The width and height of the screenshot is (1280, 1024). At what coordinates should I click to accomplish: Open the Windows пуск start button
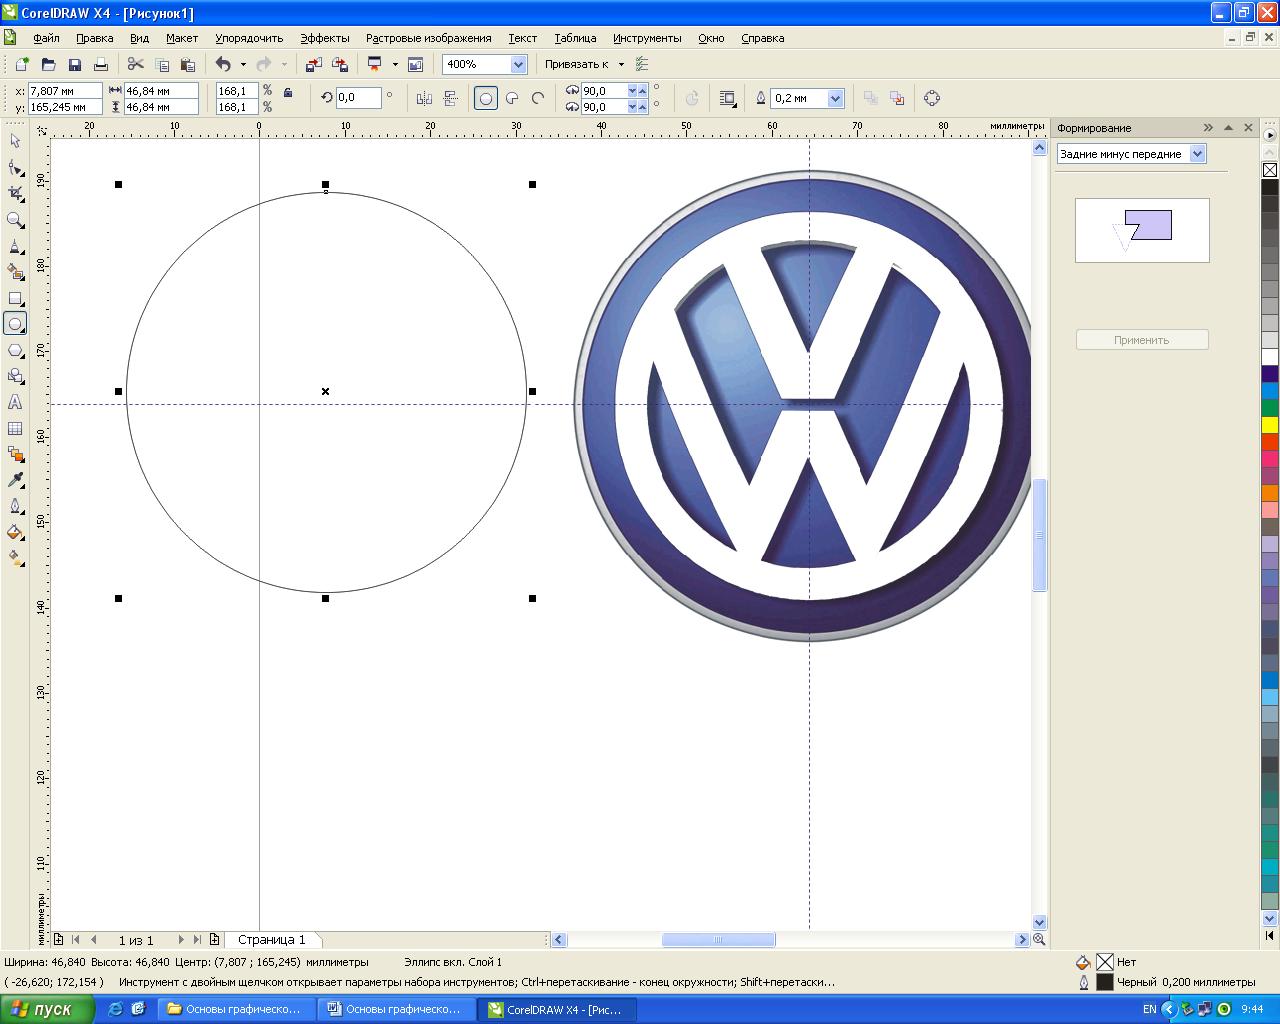pyautogui.click(x=47, y=1009)
